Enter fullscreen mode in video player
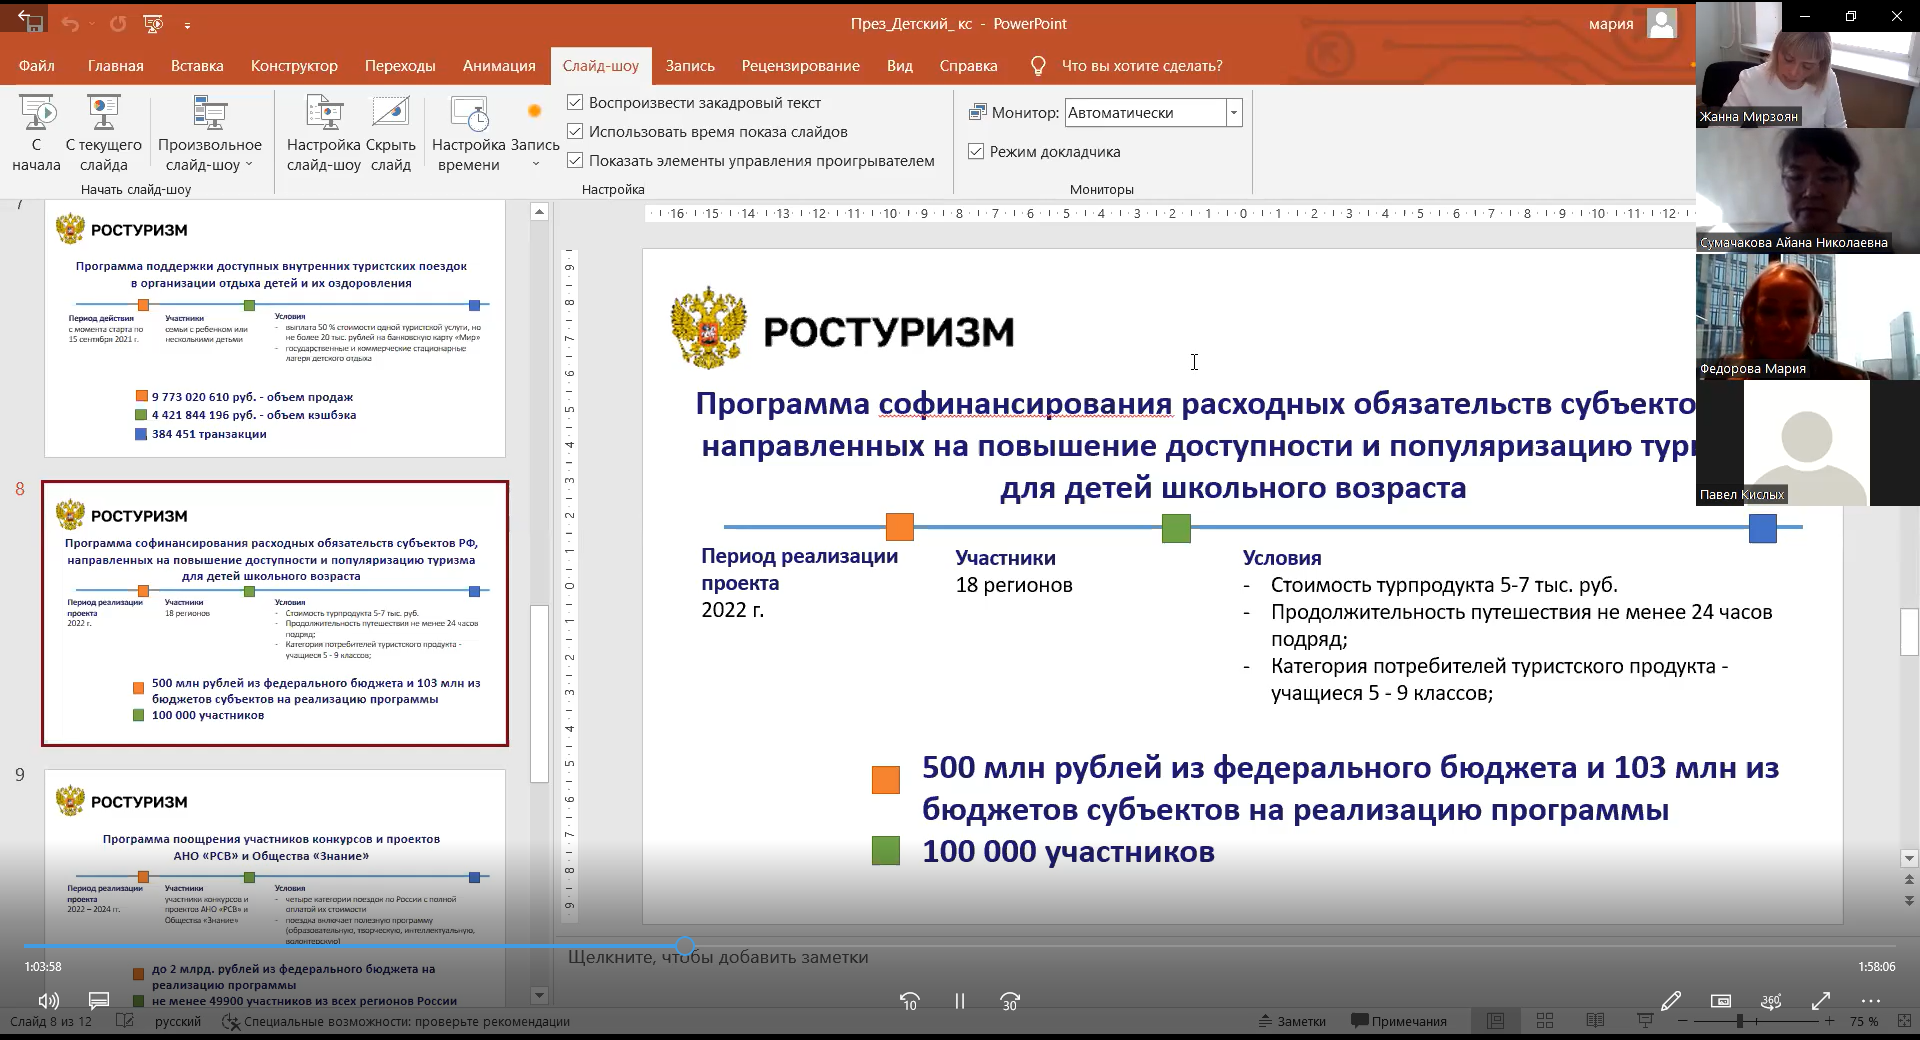Image resolution: width=1920 pixels, height=1040 pixels. click(1820, 1001)
